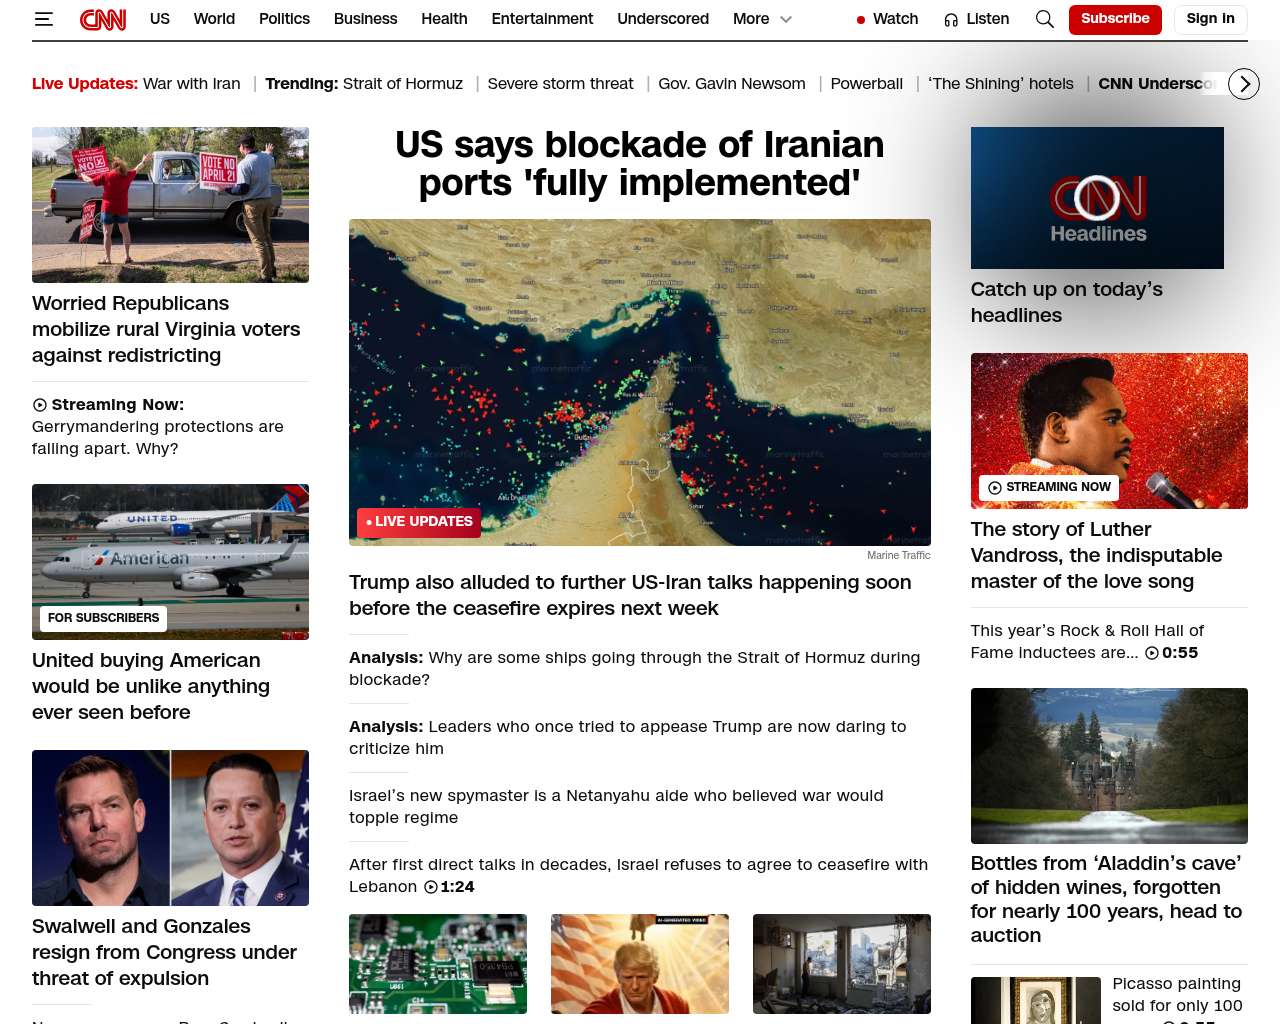Open the Severe storm threat topic
The width and height of the screenshot is (1280, 1024).
[x=560, y=84]
